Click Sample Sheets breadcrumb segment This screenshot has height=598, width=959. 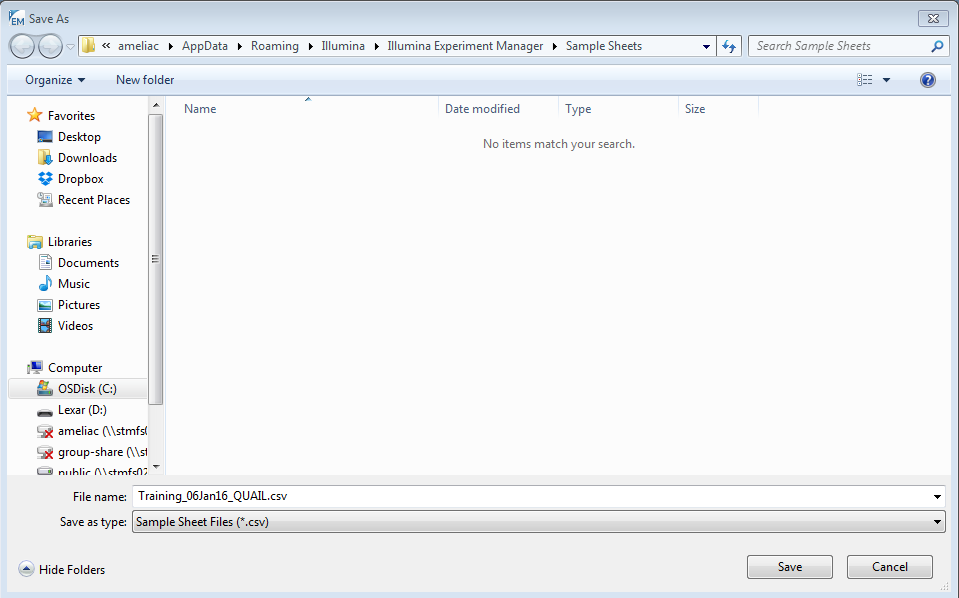[x=604, y=46]
